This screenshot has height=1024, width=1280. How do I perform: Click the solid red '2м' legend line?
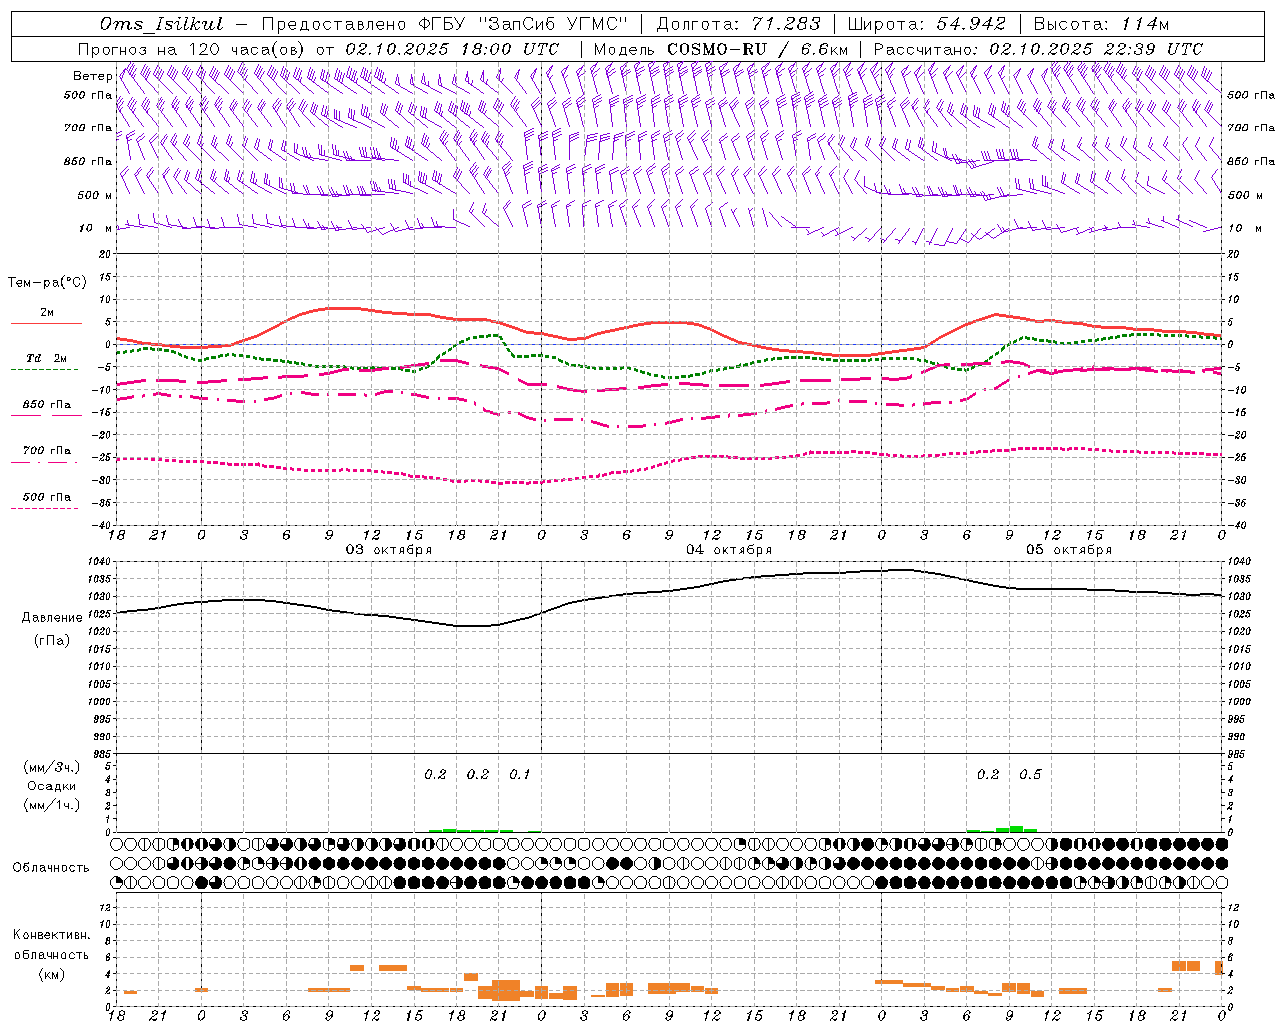tap(46, 324)
